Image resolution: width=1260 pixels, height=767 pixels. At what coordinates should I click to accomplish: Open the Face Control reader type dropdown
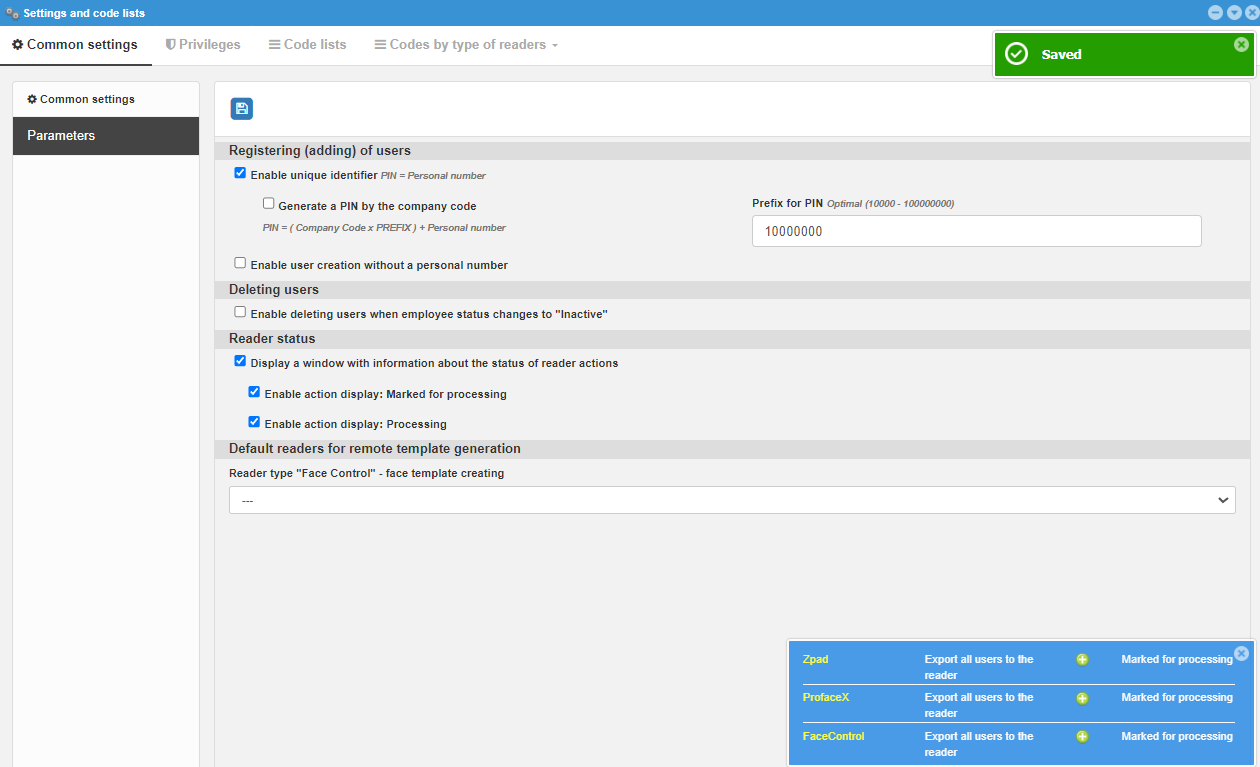pos(732,500)
